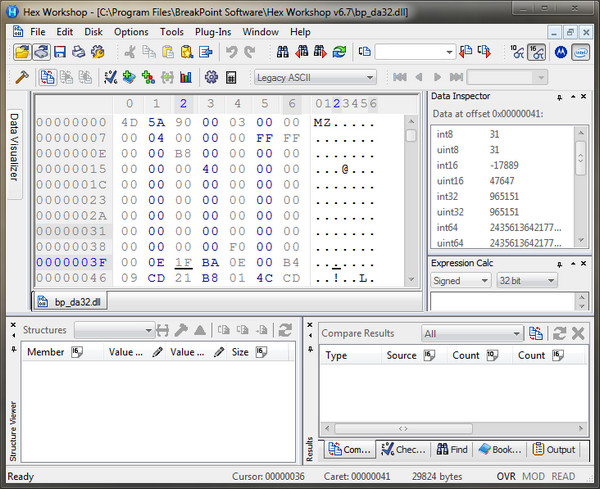The width and height of the screenshot is (600, 489).
Task: Click the Open file folder icon
Action: tap(22, 51)
